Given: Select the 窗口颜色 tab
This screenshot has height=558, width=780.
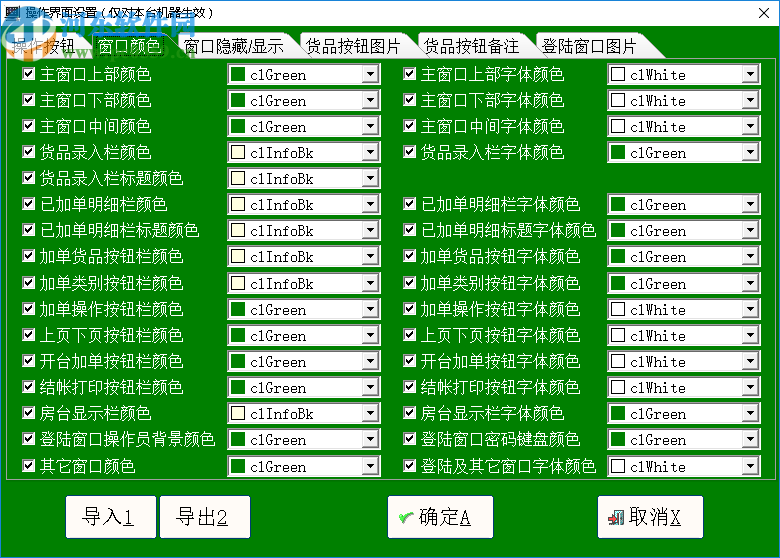Looking at the screenshot, I should (x=129, y=46).
